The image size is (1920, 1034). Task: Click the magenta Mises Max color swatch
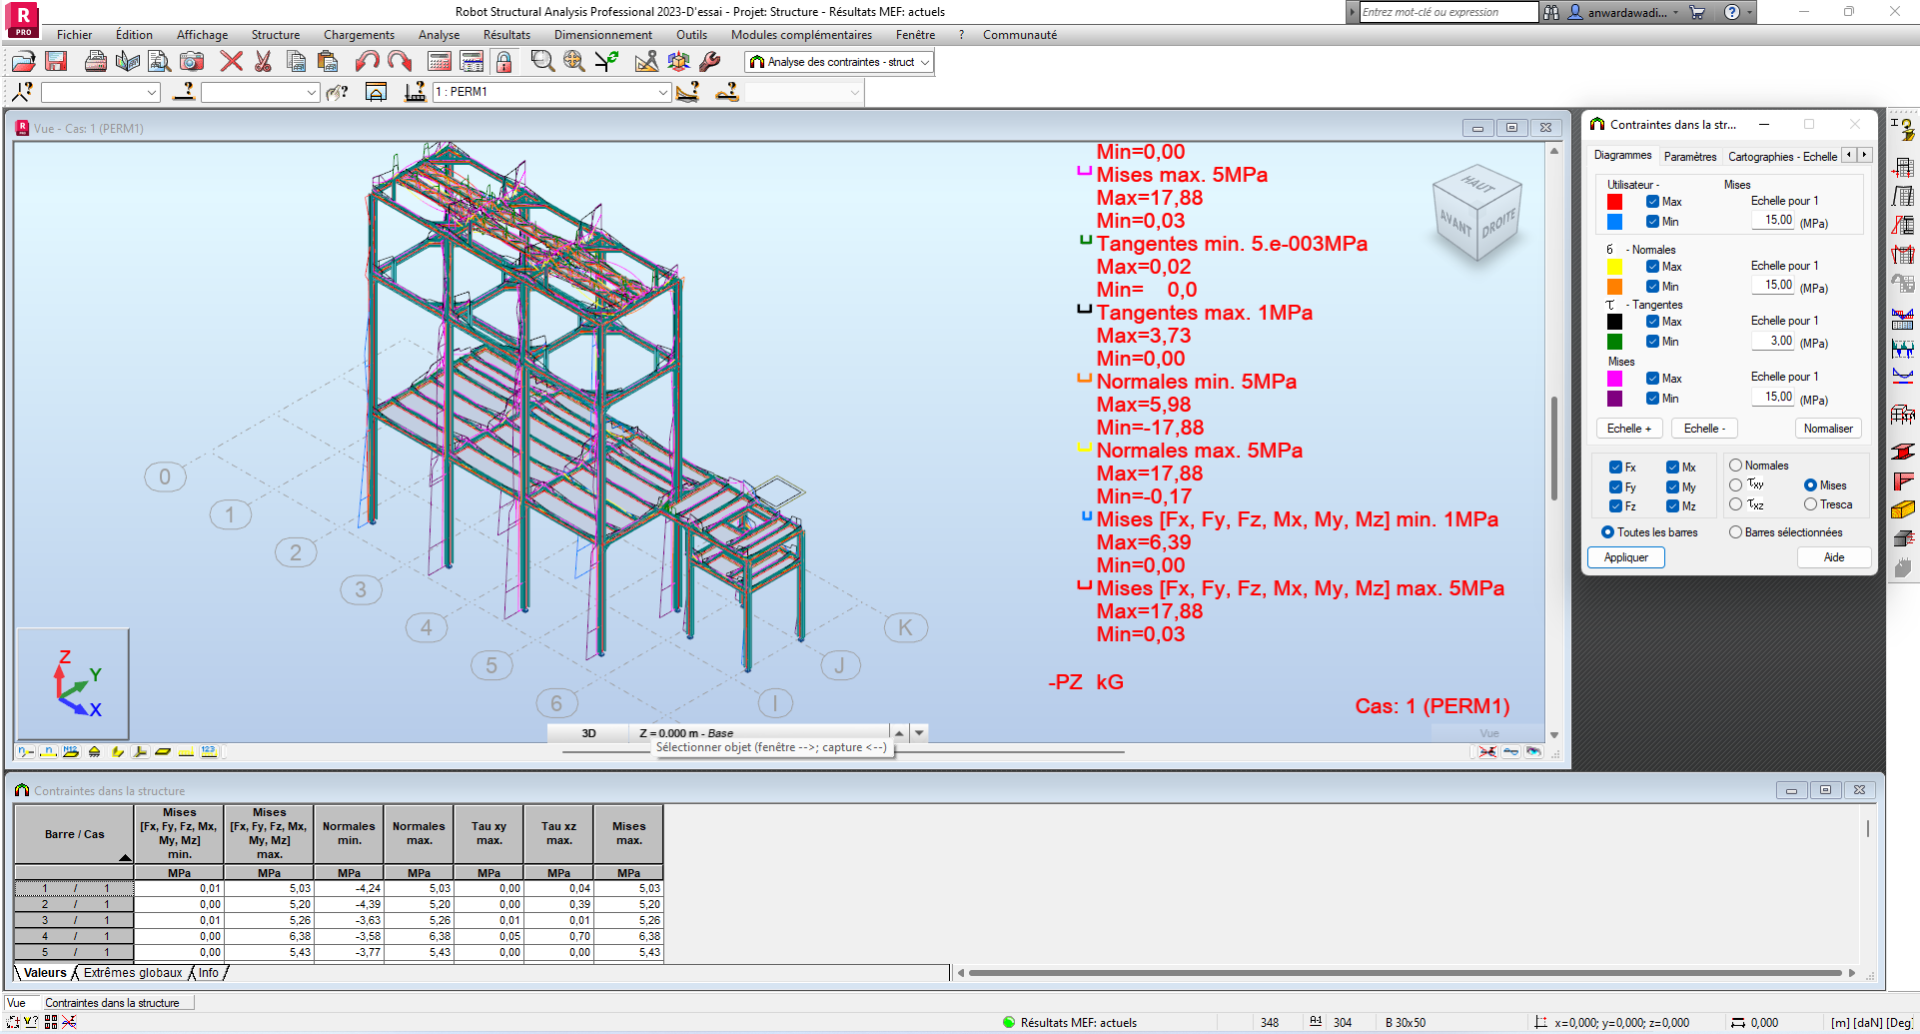[1614, 378]
